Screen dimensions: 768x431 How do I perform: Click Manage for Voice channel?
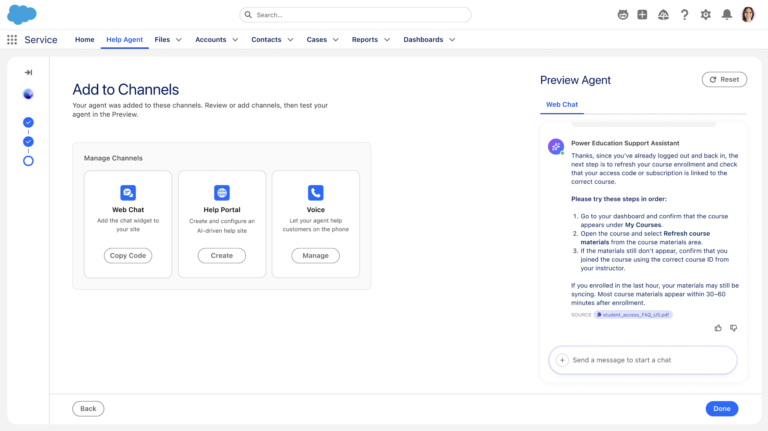315,256
